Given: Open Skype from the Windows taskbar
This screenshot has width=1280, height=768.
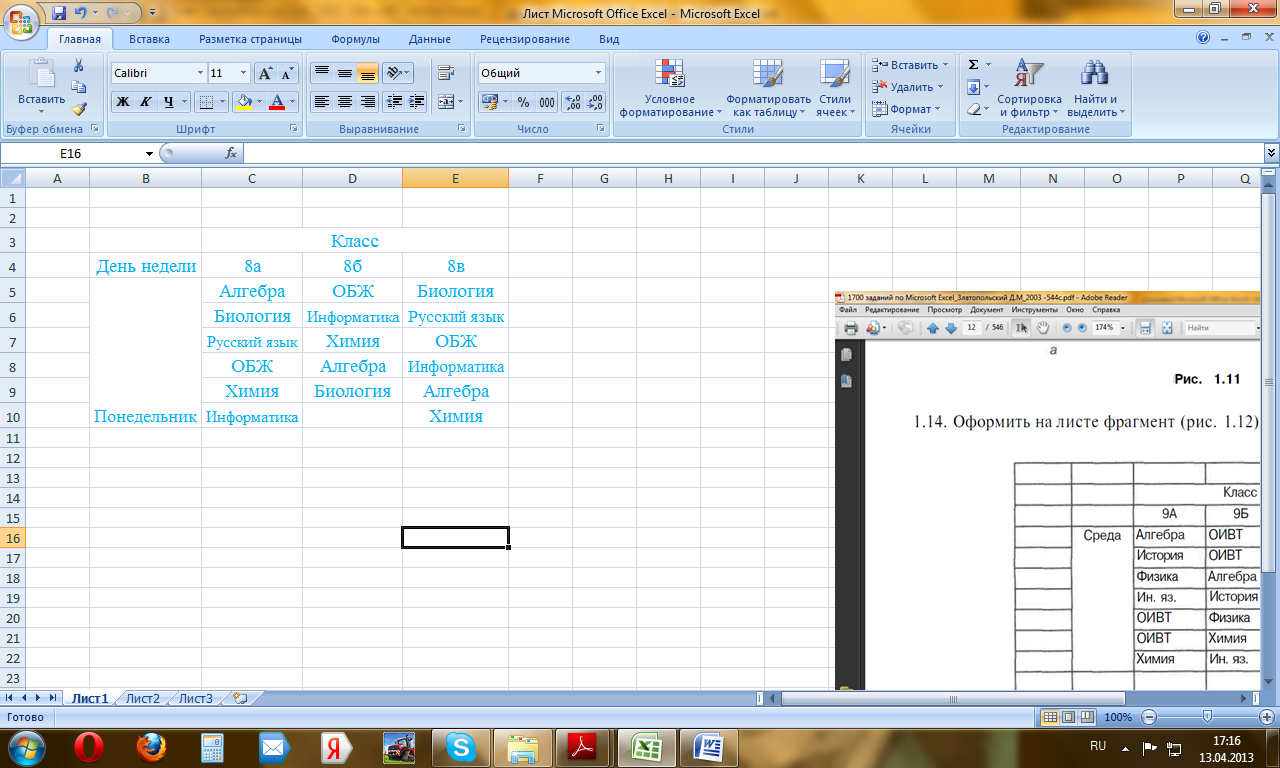Looking at the screenshot, I should pos(461,746).
